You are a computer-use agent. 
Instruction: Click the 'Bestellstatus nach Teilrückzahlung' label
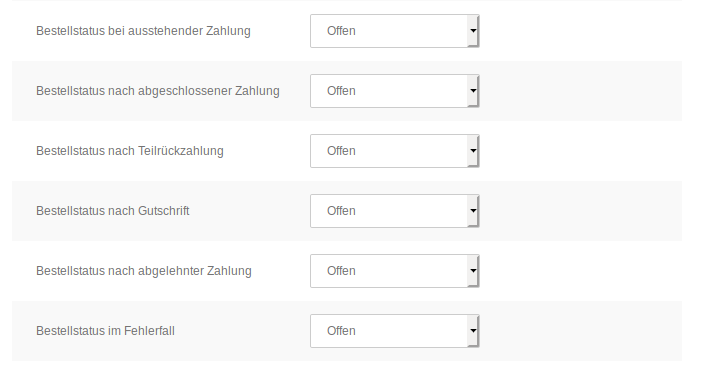(x=130, y=151)
